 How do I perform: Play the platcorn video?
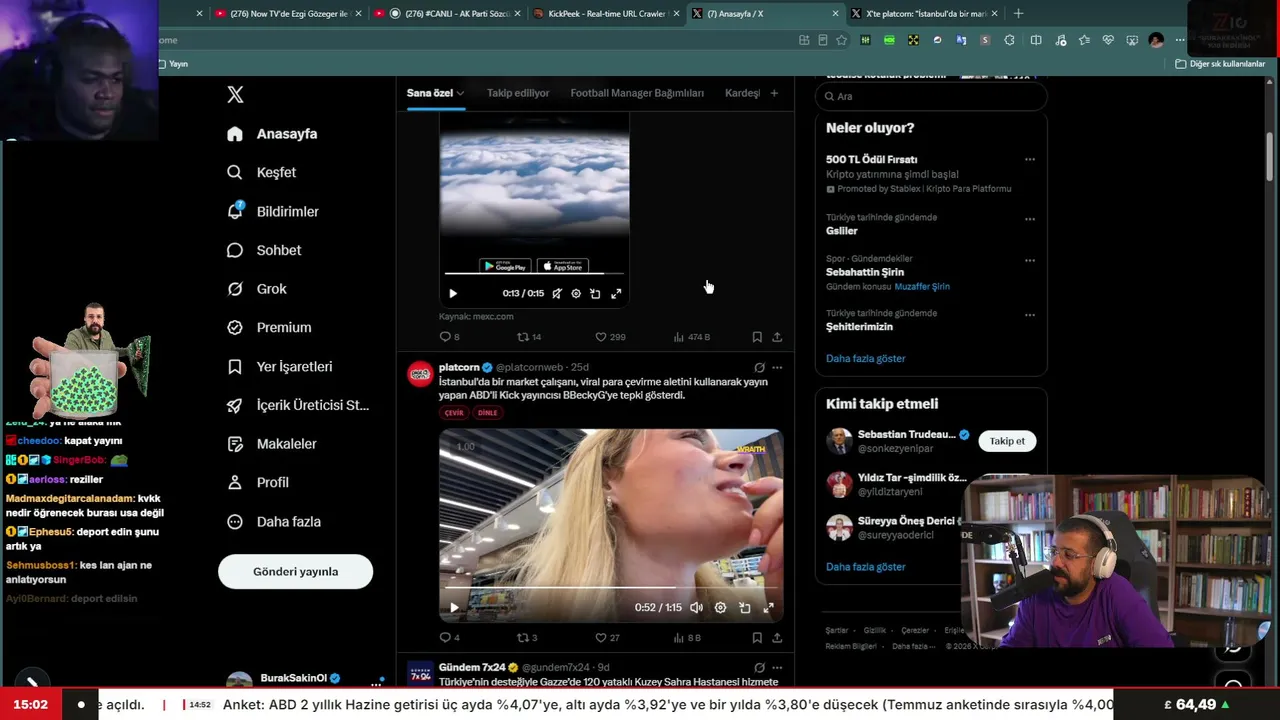tap(454, 607)
